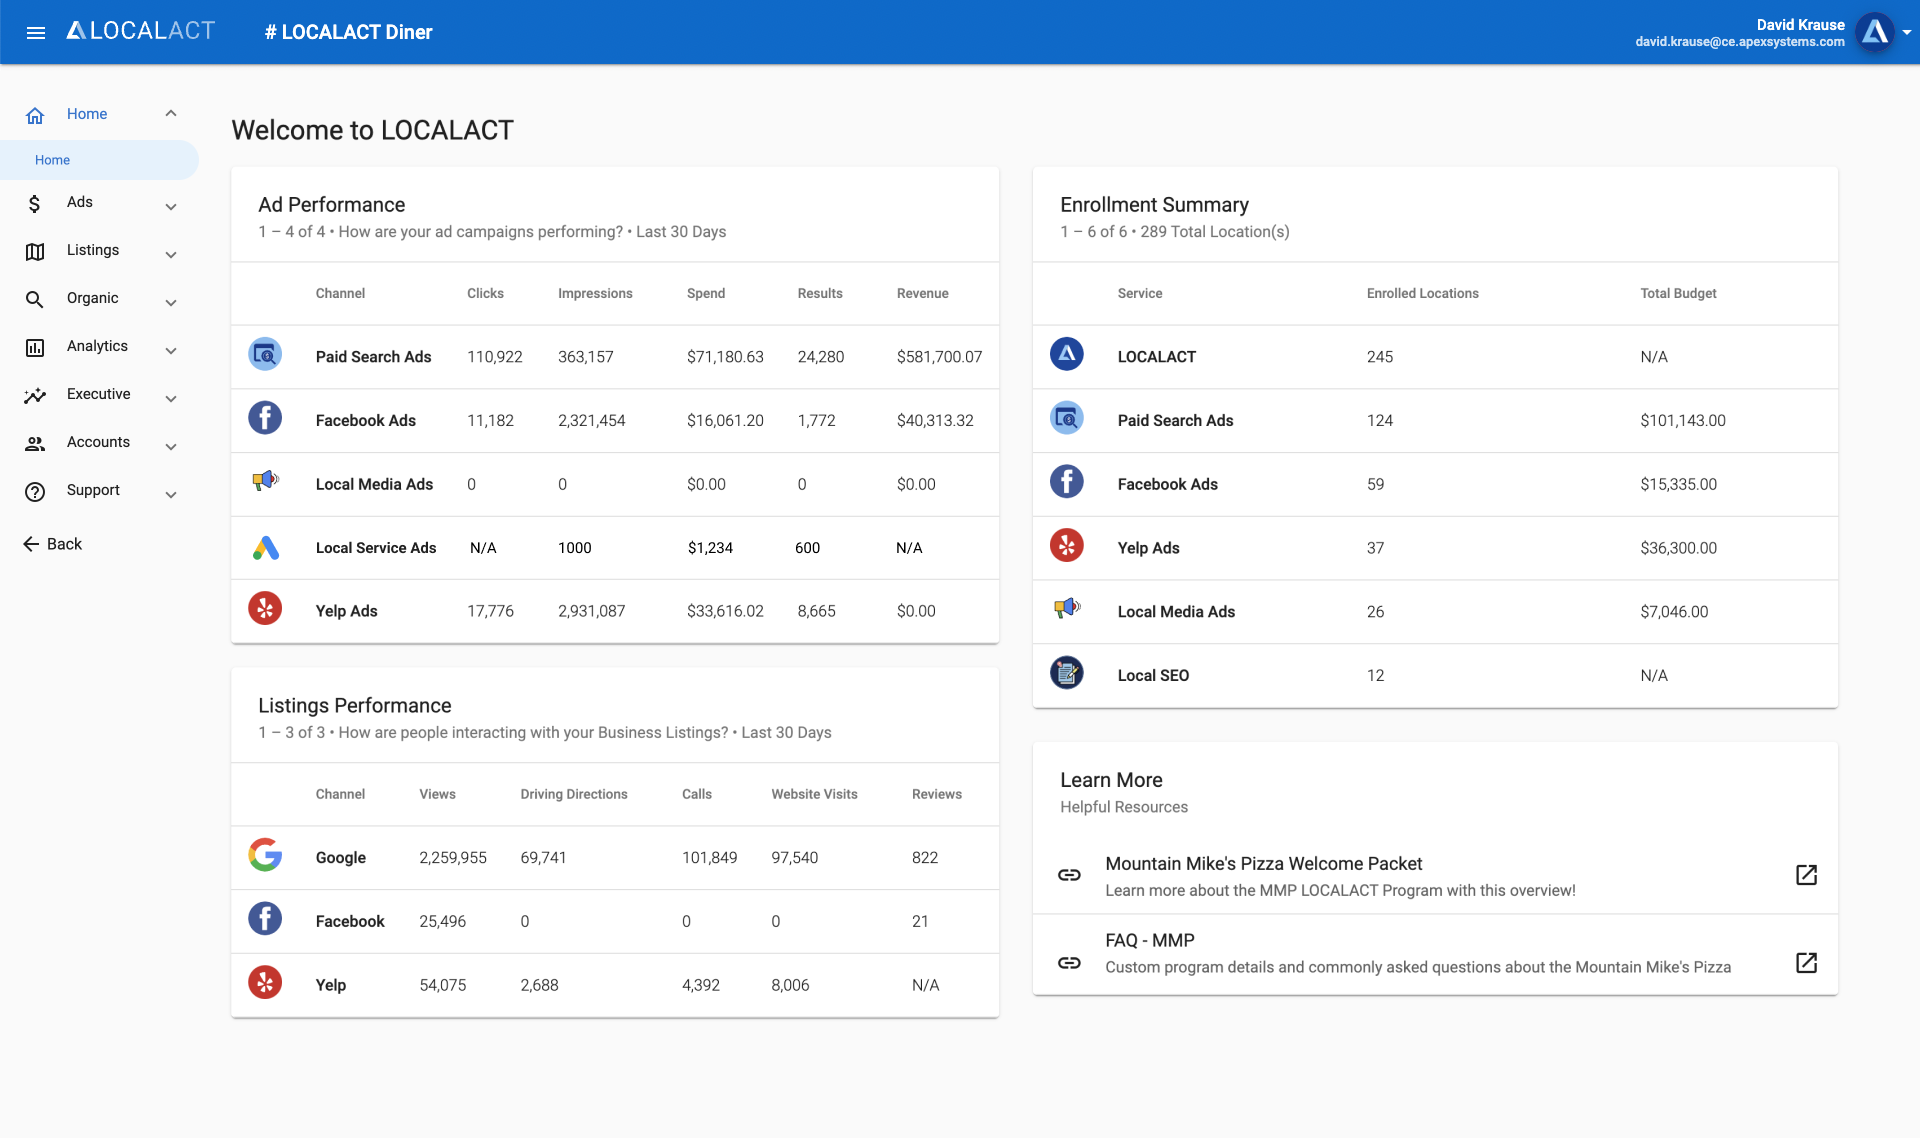Click Google views value 2,259,955

point(453,858)
